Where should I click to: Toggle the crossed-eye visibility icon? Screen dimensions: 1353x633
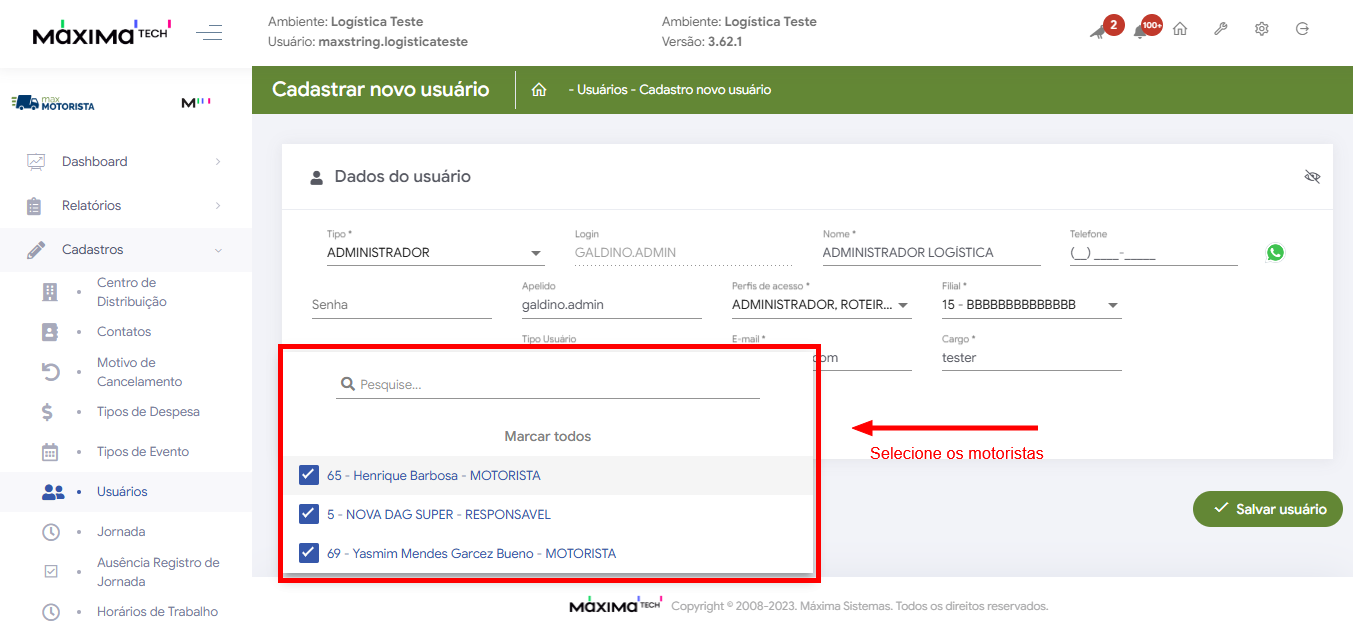1313,177
